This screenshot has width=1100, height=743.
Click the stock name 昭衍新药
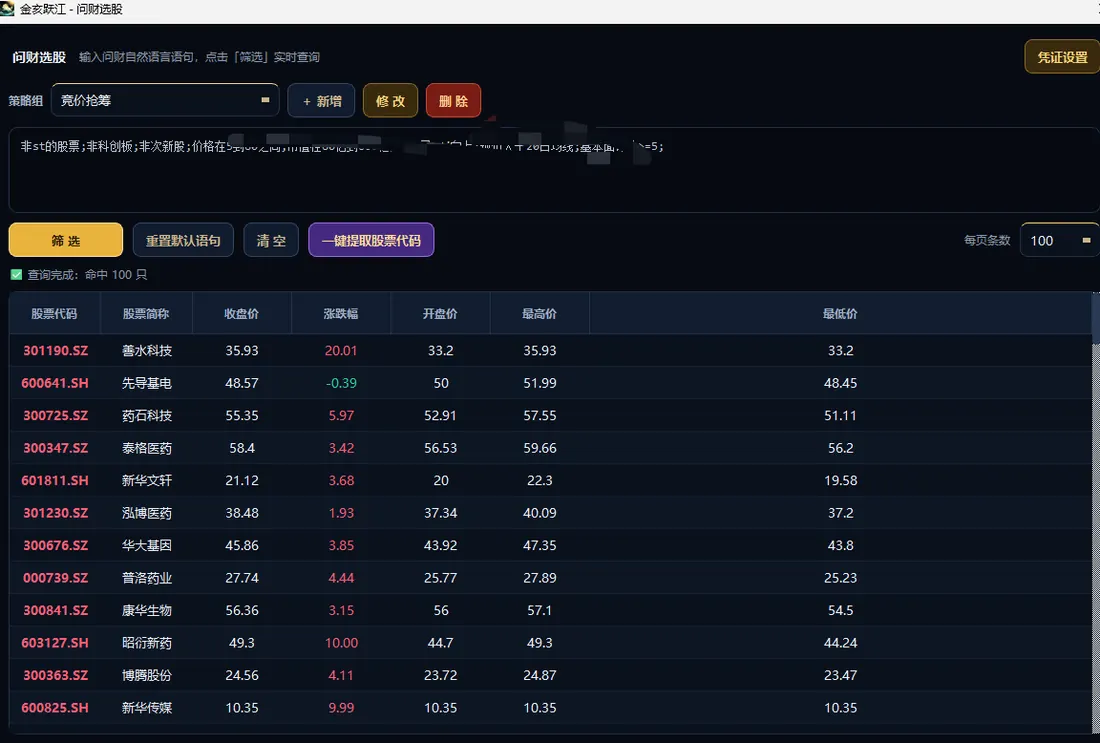pos(147,643)
